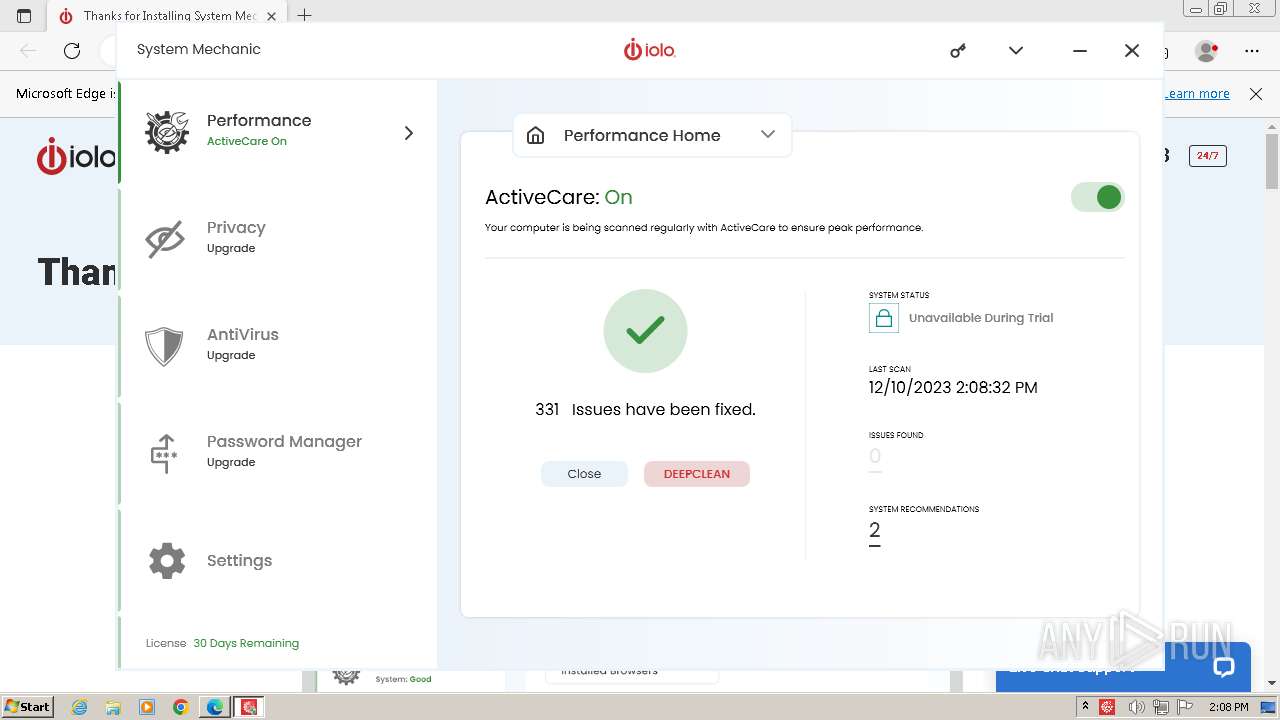Click the last scan date text
Screen dimensions: 1280x720
pos(953,388)
